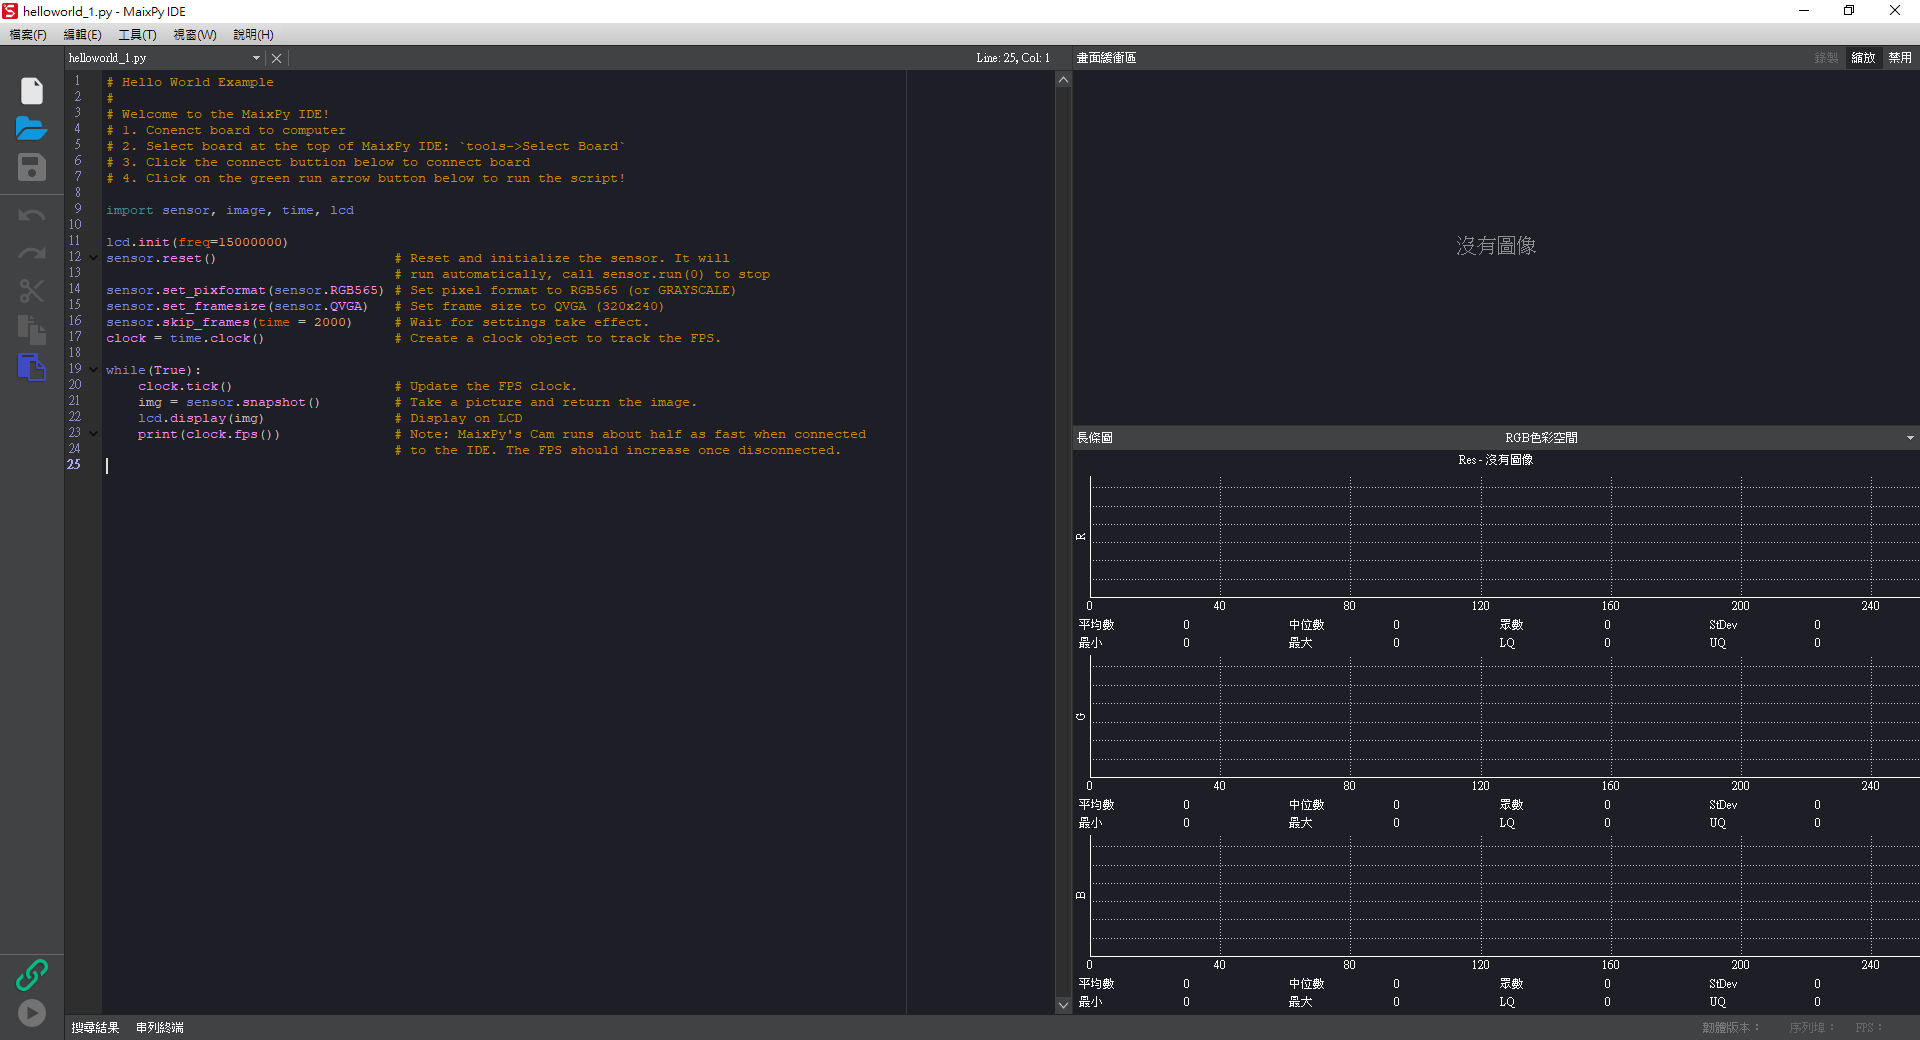The width and height of the screenshot is (1920, 1040).
Task: Copy code with the copy icon
Action: tap(31, 330)
